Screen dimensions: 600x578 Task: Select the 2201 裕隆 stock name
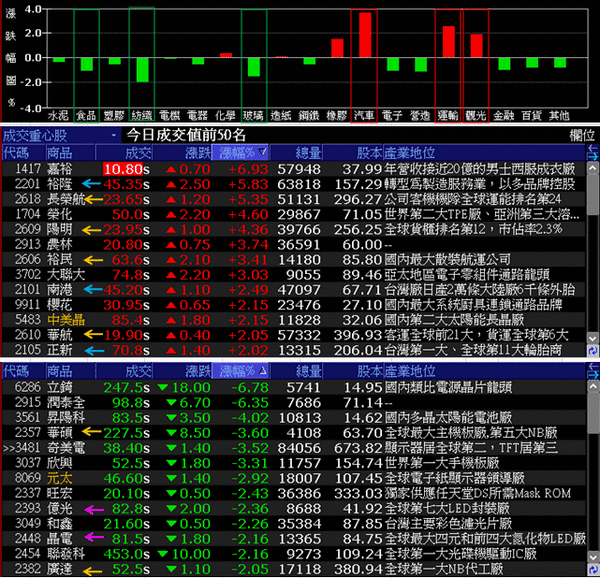point(60,184)
